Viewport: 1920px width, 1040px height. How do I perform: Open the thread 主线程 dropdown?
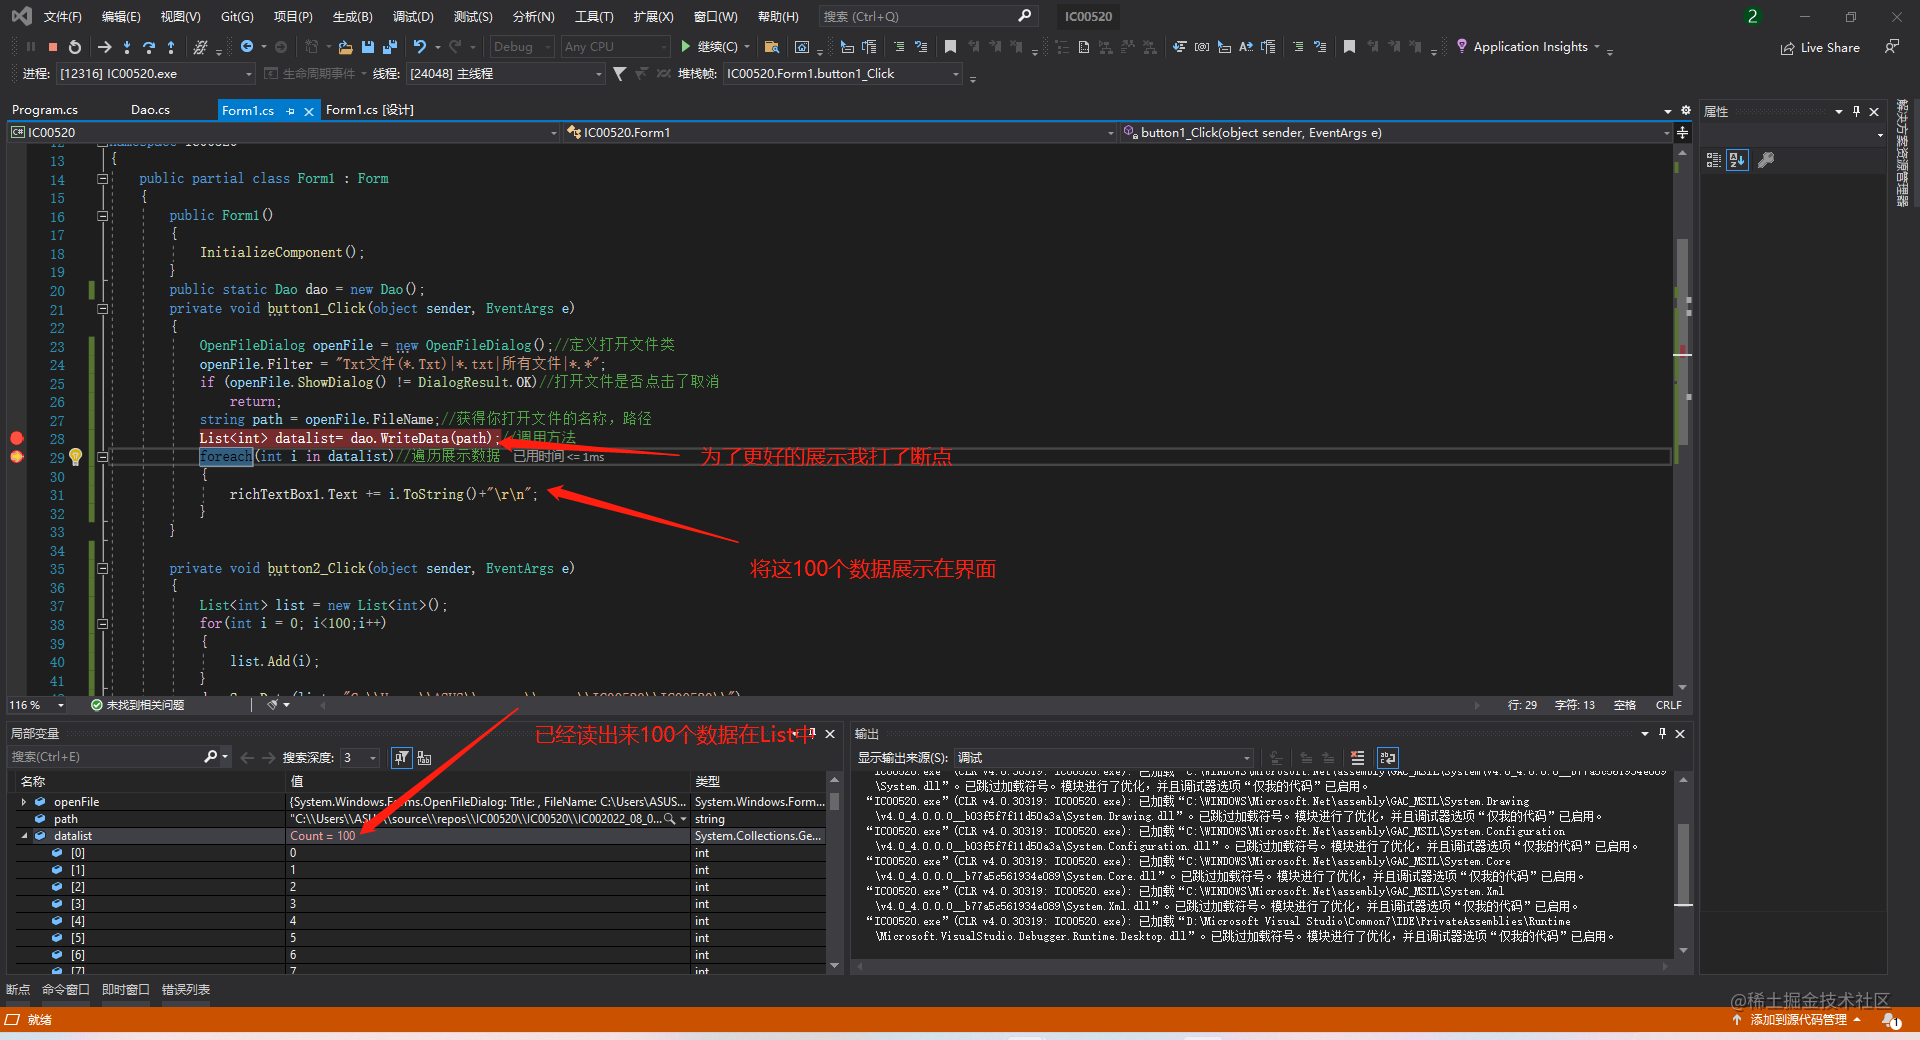pyautogui.click(x=505, y=74)
